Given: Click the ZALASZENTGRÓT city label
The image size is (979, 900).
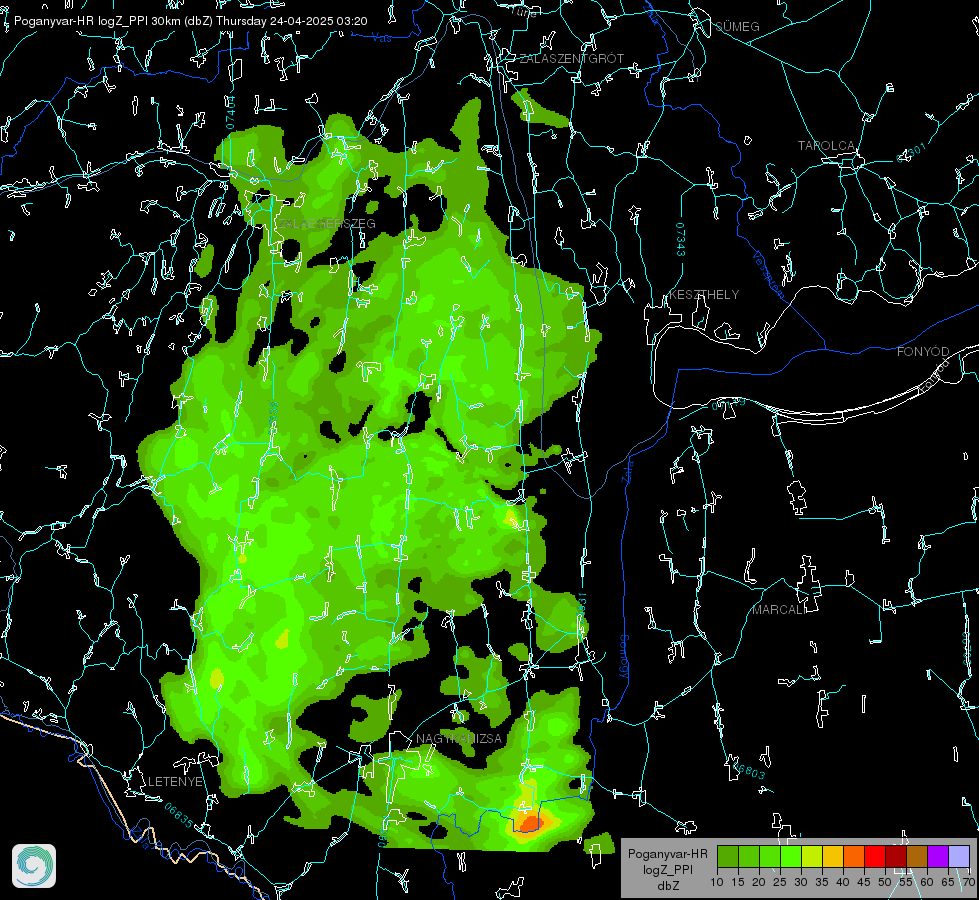Looking at the screenshot, I should tap(572, 59).
